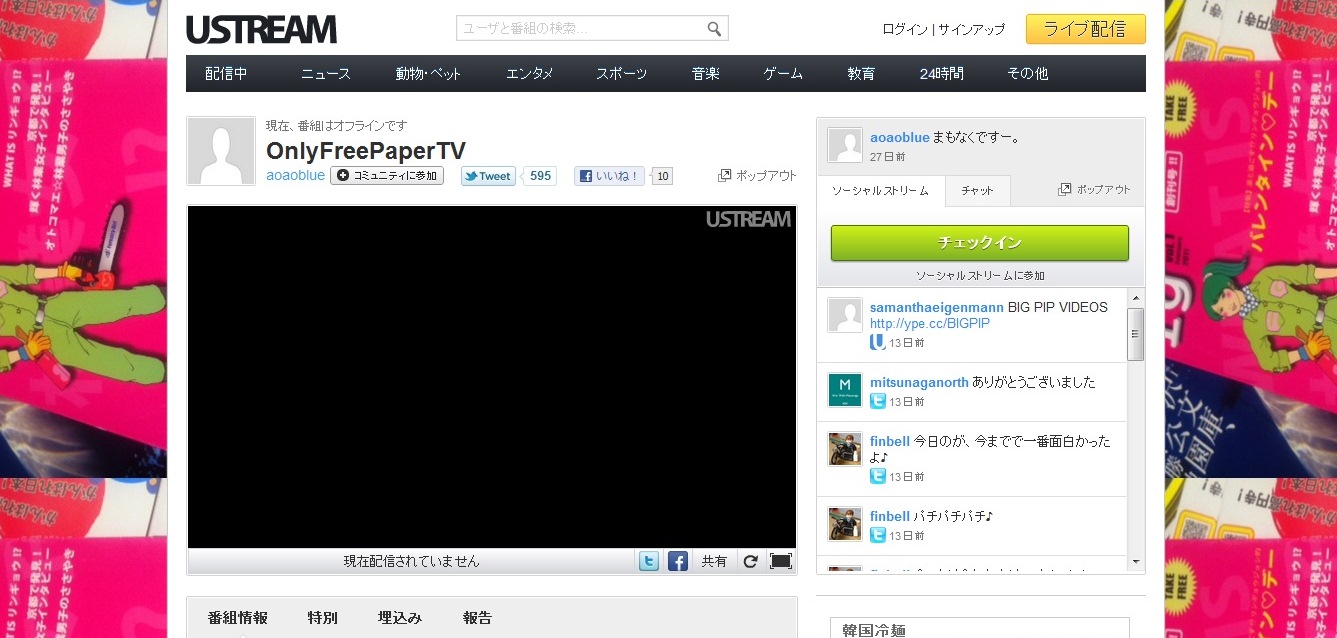Open the http://ype.cc/BIGPIP link
Image resolution: width=1337 pixels, height=638 pixels.
930,324
